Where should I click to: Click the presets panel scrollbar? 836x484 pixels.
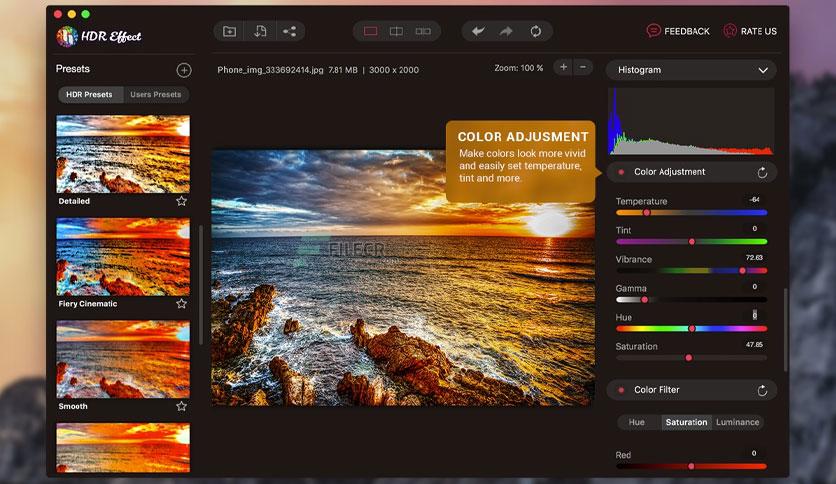(x=200, y=285)
